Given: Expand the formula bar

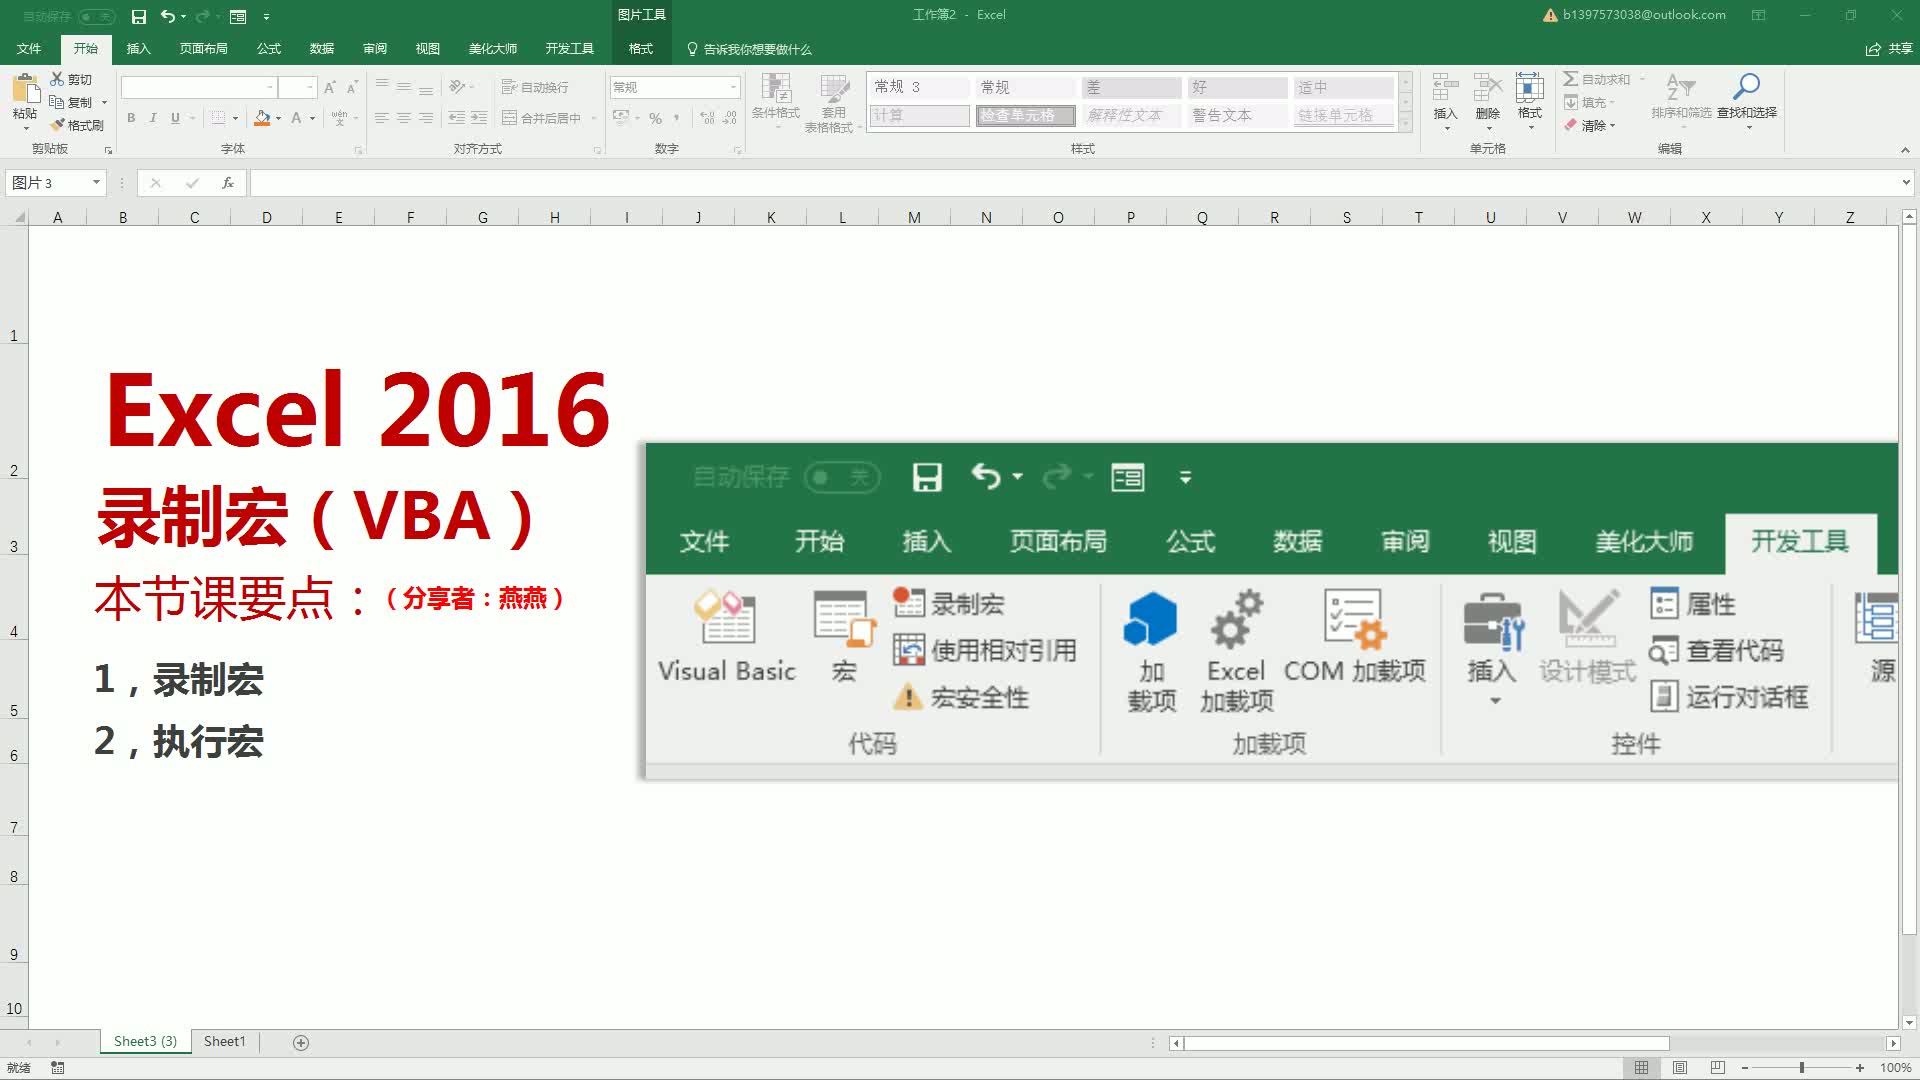Looking at the screenshot, I should click(x=1906, y=183).
